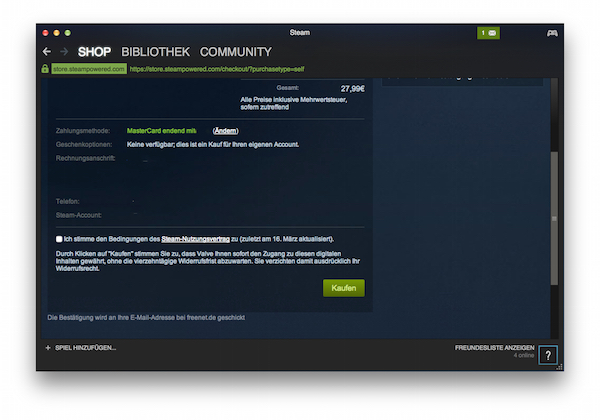Switch to the BIBLIOTHEK tab
This screenshot has width=600, height=420.
tap(155, 52)
